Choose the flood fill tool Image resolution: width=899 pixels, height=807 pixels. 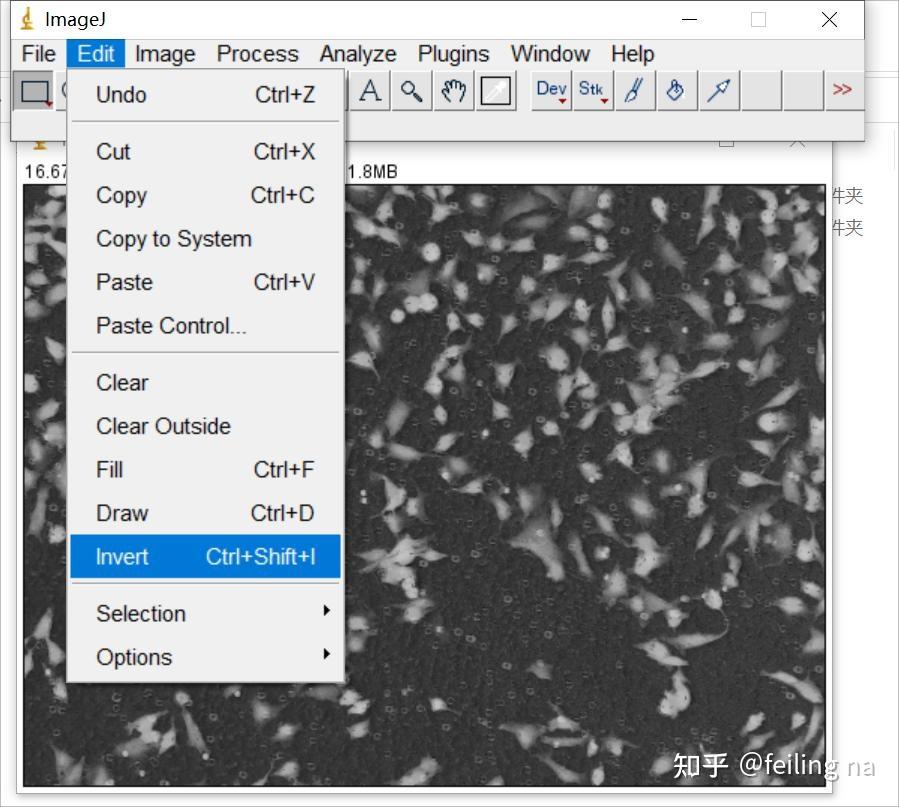(677, 90)
